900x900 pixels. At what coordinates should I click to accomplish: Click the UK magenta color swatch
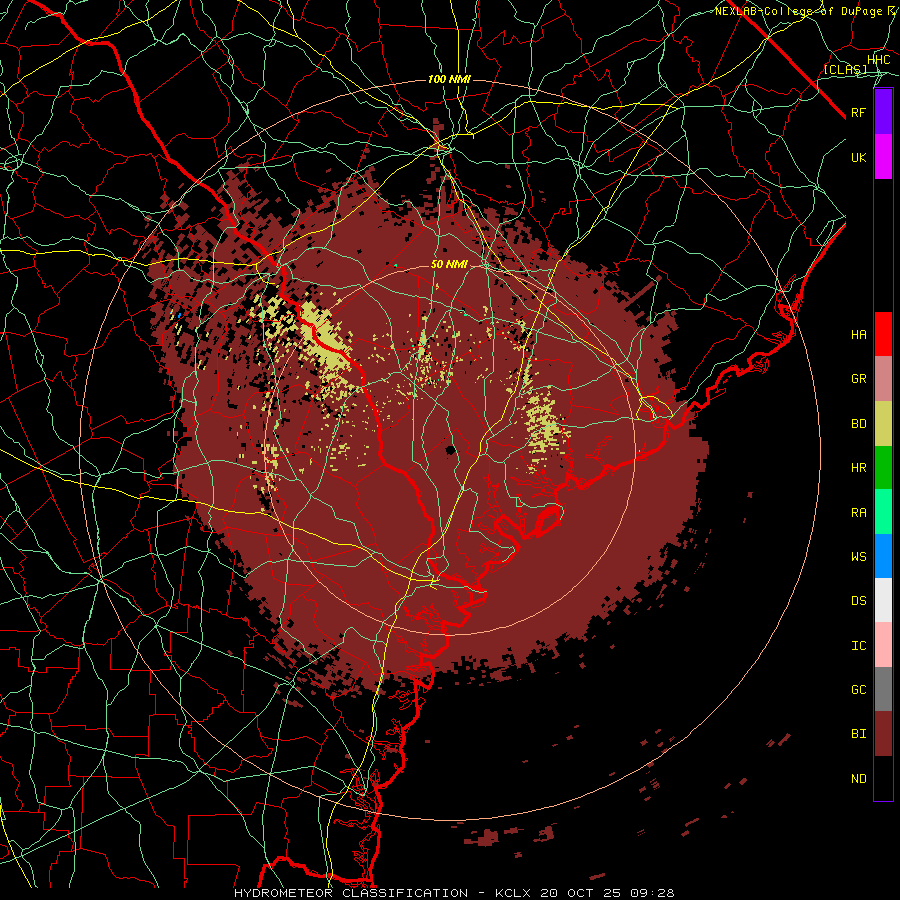pyautogui.click(x=883, y=157)
